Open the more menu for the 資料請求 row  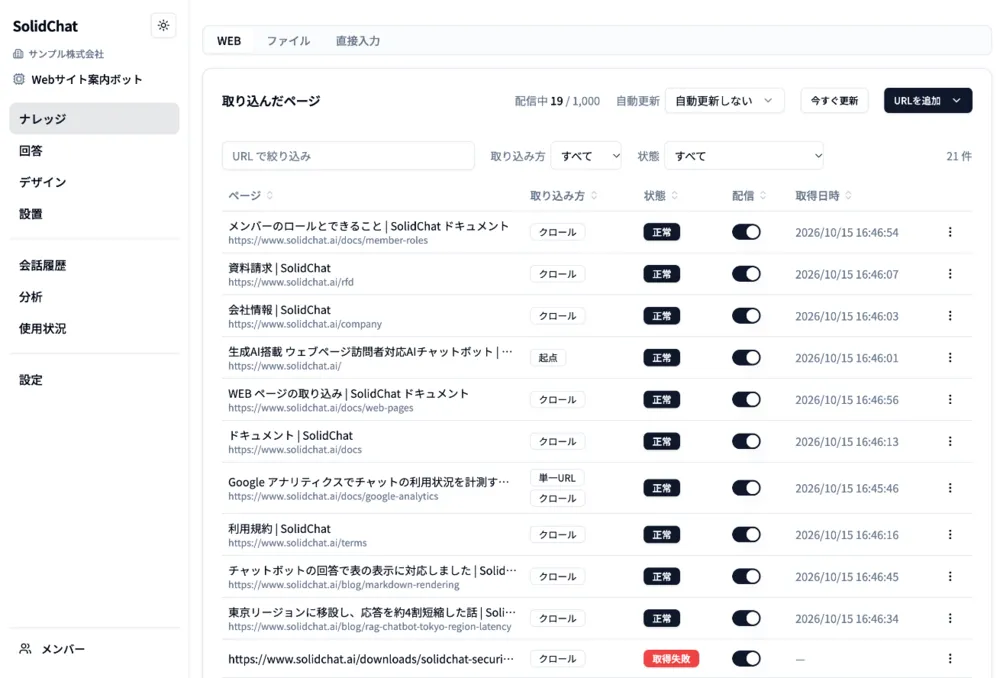[x=950, y=274]
